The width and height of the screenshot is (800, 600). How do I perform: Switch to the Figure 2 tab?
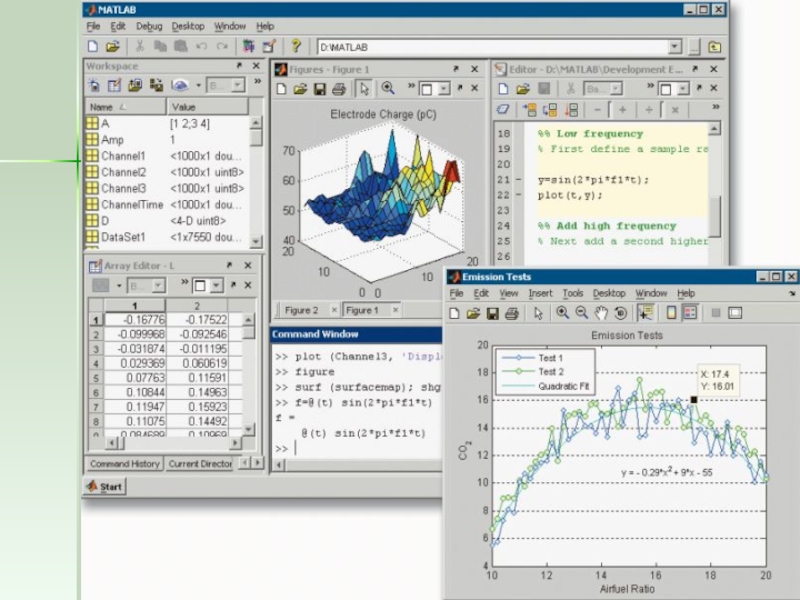[x=301, y=310]
